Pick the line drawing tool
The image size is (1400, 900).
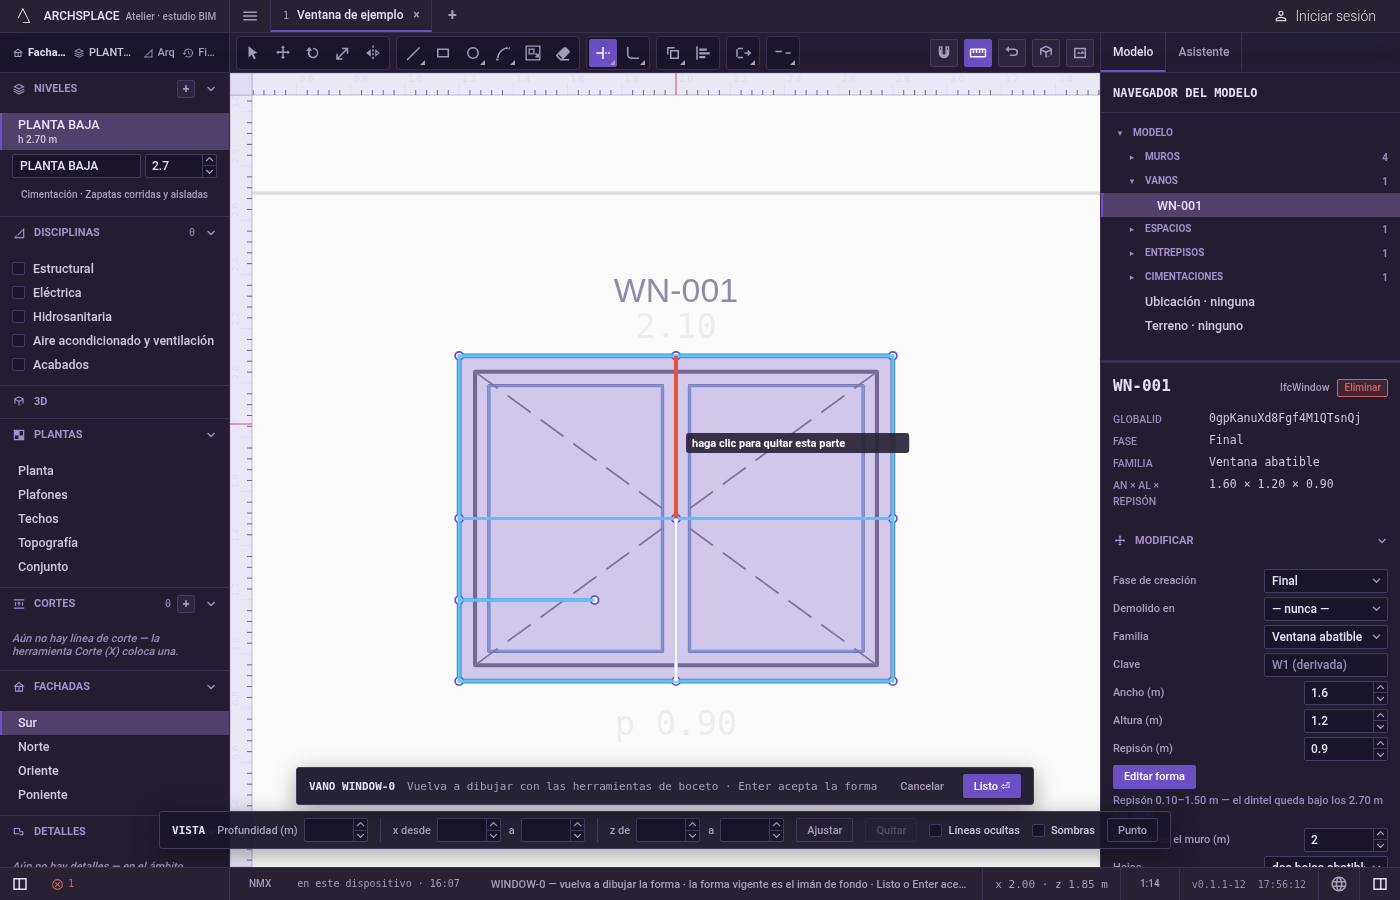[413, 53]
